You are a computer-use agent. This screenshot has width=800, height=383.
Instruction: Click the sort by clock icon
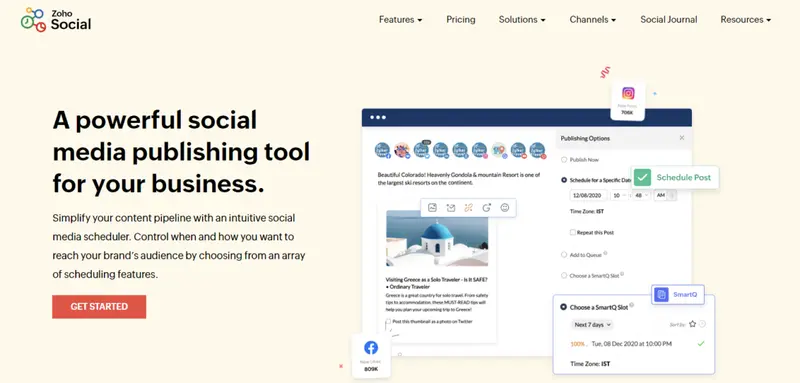pos(702,324)
